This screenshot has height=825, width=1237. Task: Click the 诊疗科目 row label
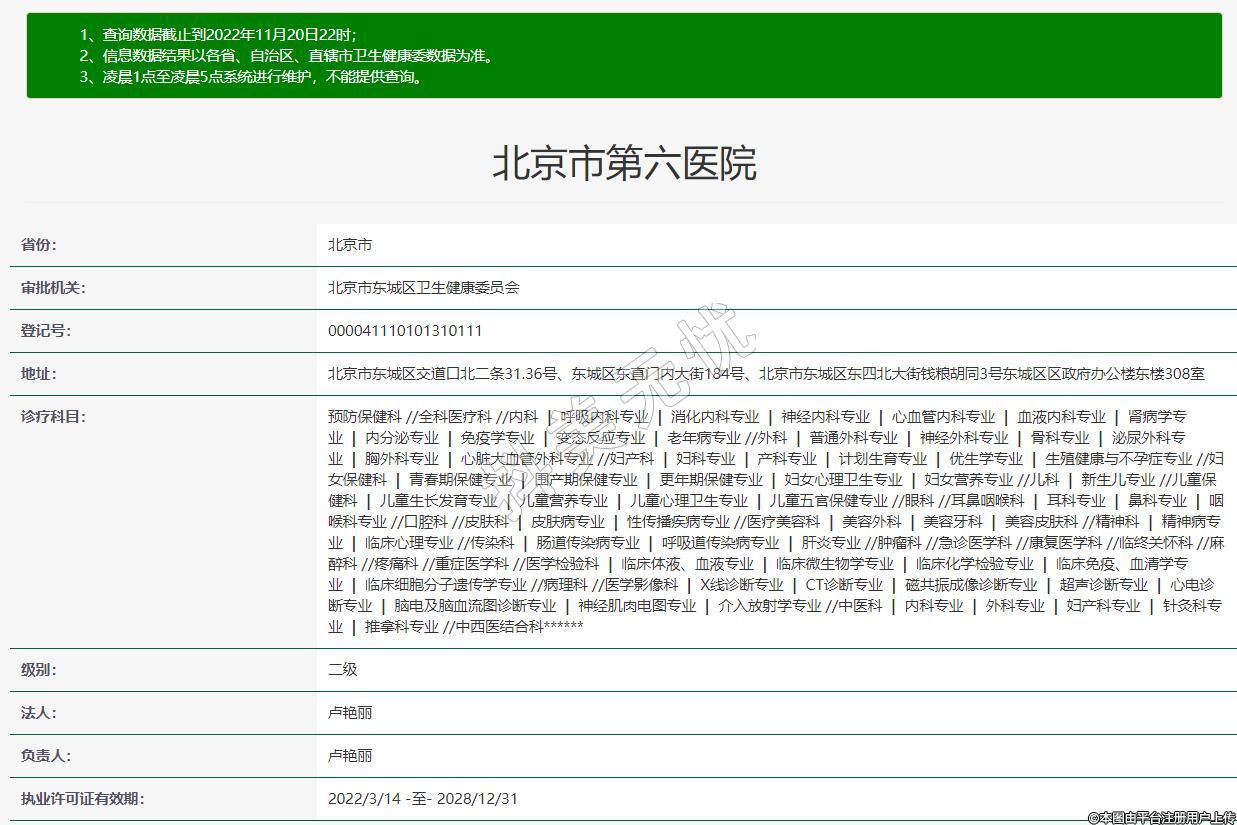[x=53, y=417]
